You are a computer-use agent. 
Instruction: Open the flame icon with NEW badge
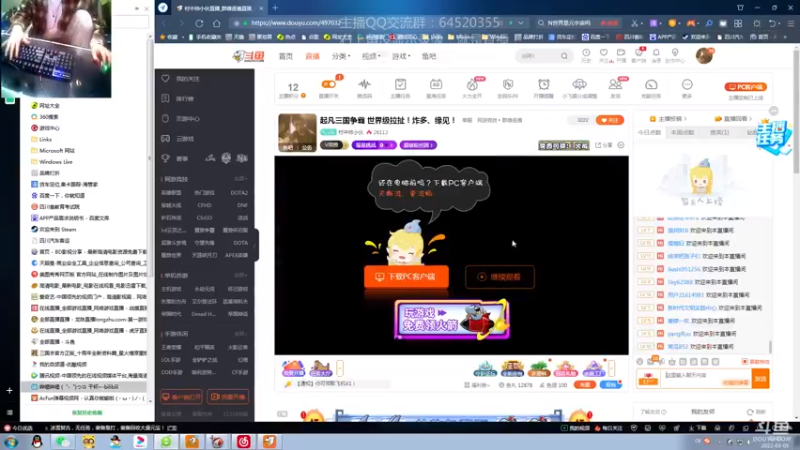(472, 87)
